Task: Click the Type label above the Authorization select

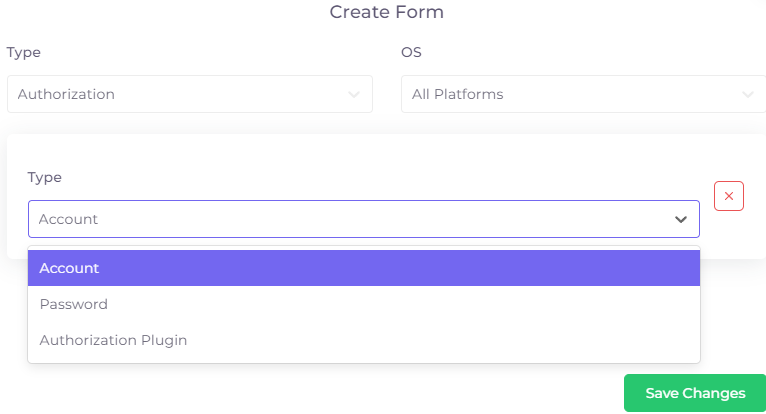Action: tap(23, 52)
